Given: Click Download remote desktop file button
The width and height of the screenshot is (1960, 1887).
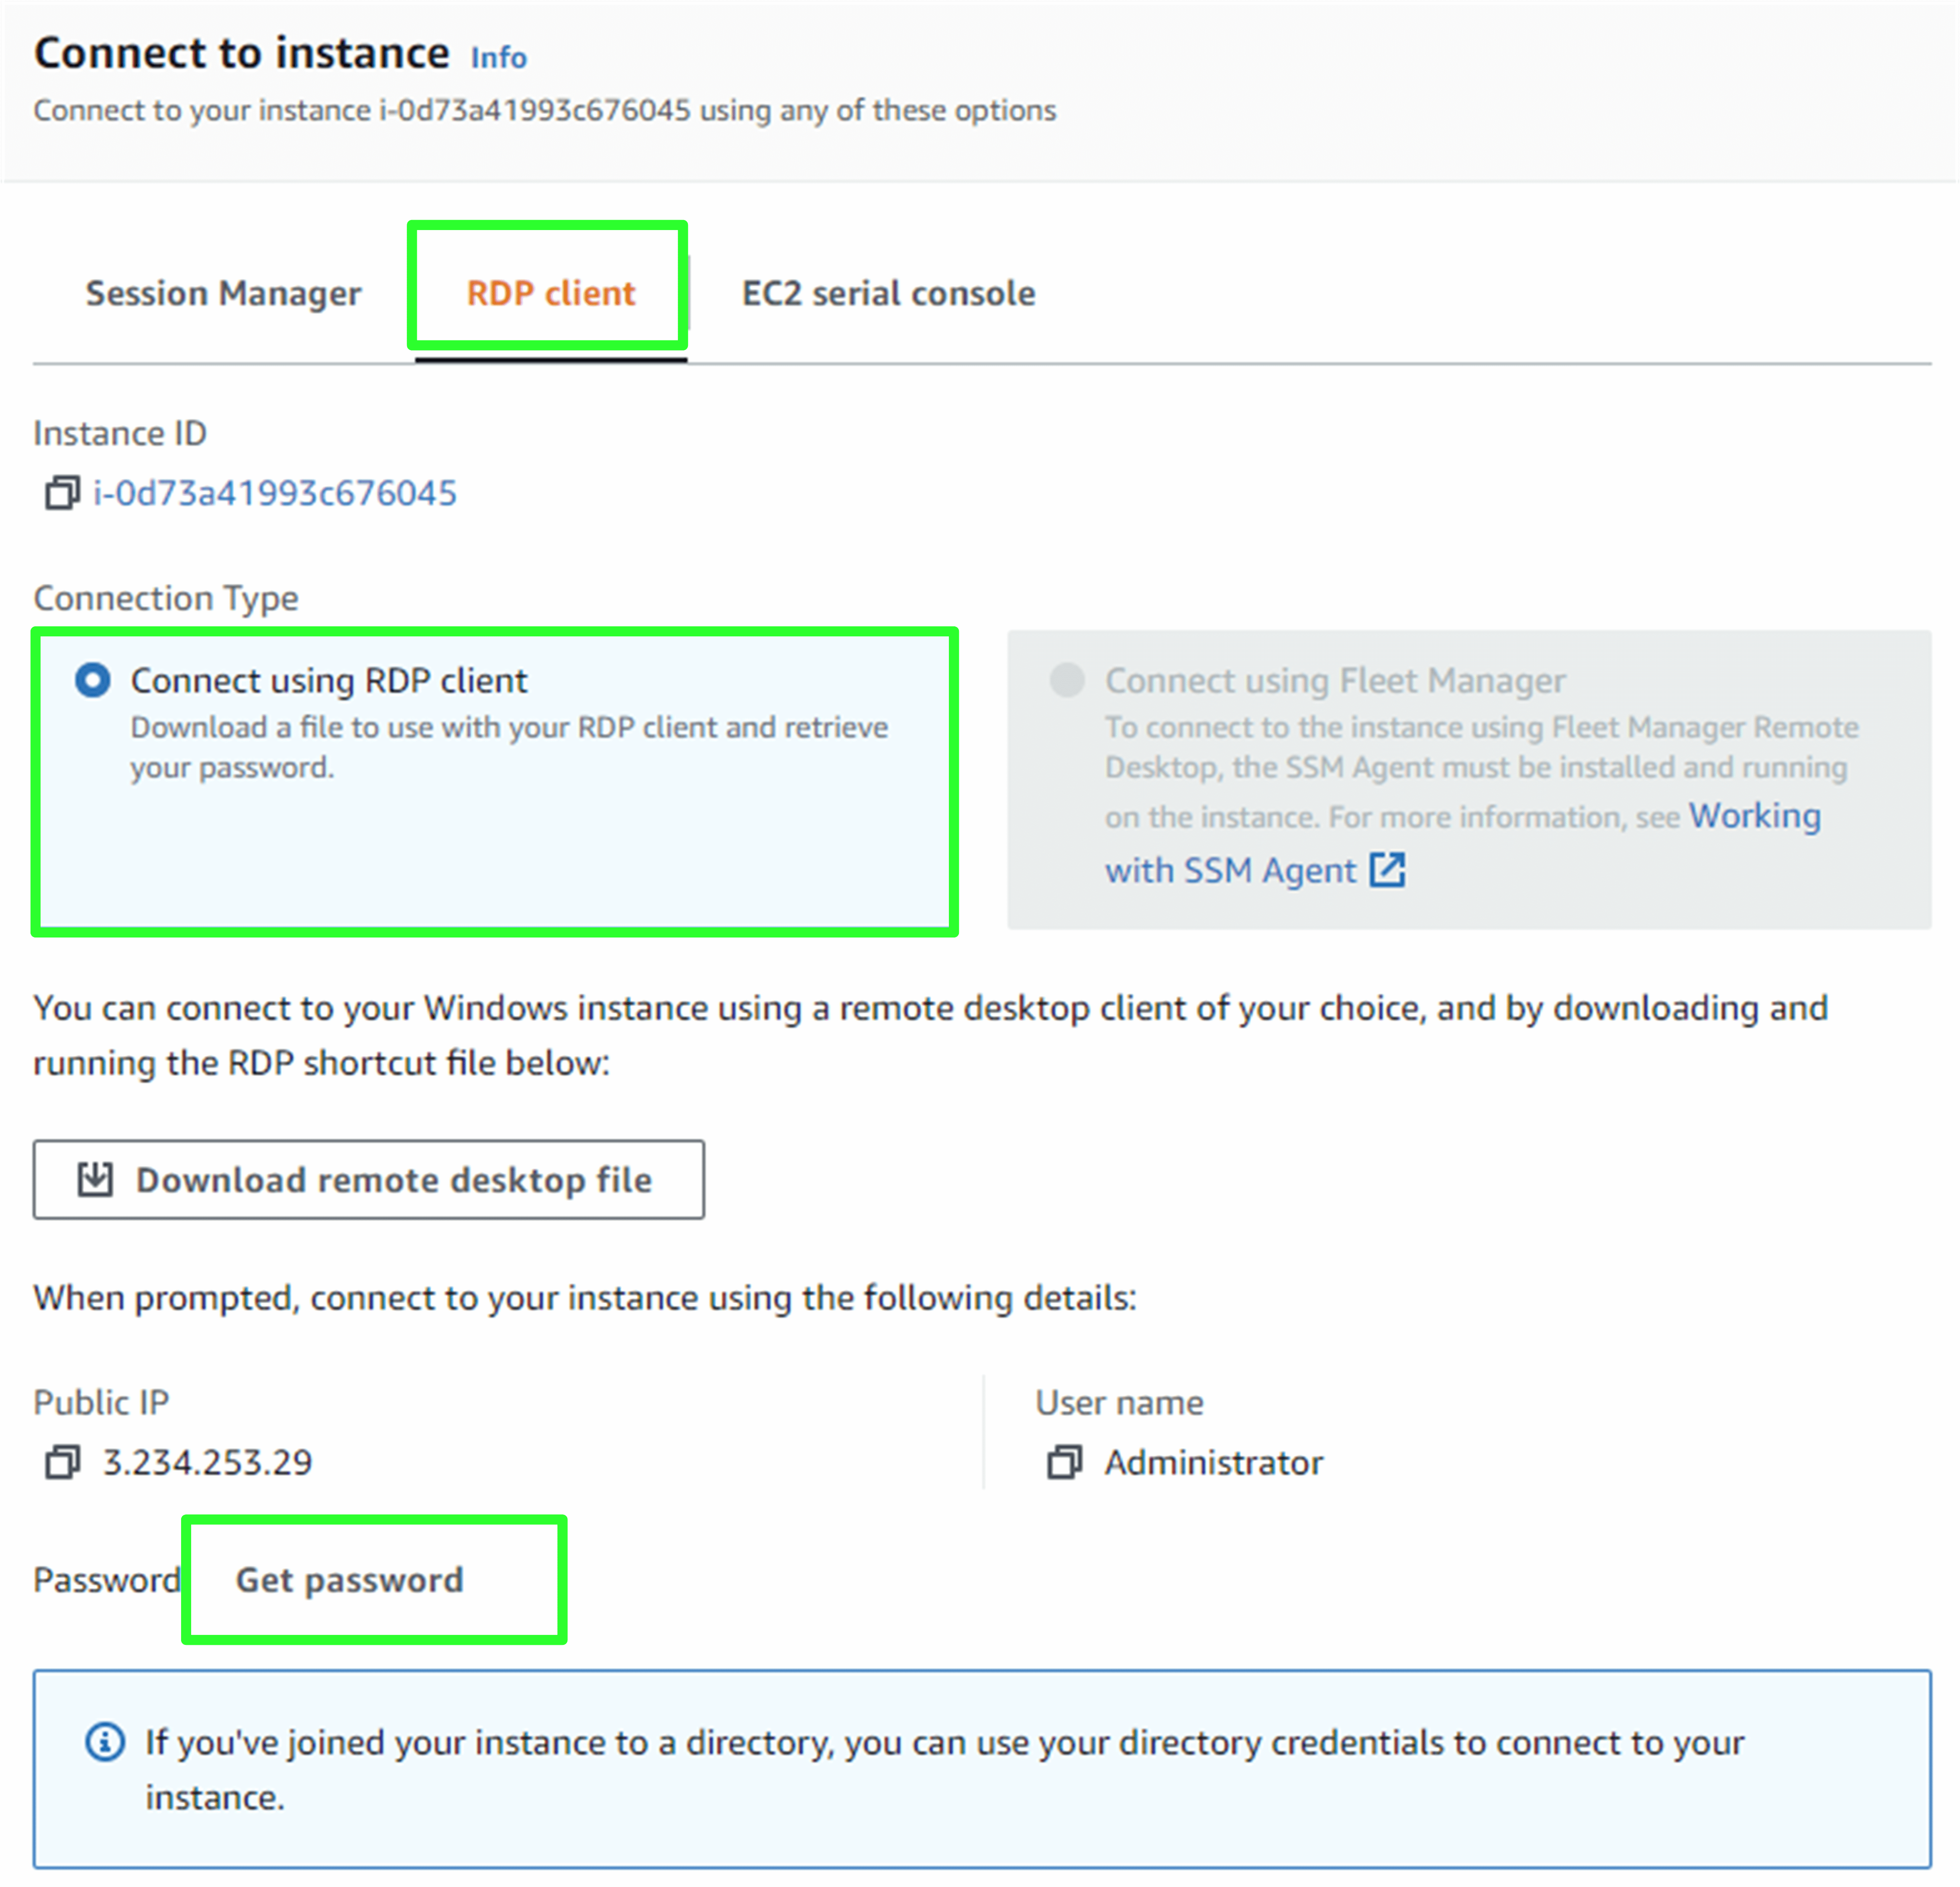Looking at the screenshot, I should click(369, 1180).
